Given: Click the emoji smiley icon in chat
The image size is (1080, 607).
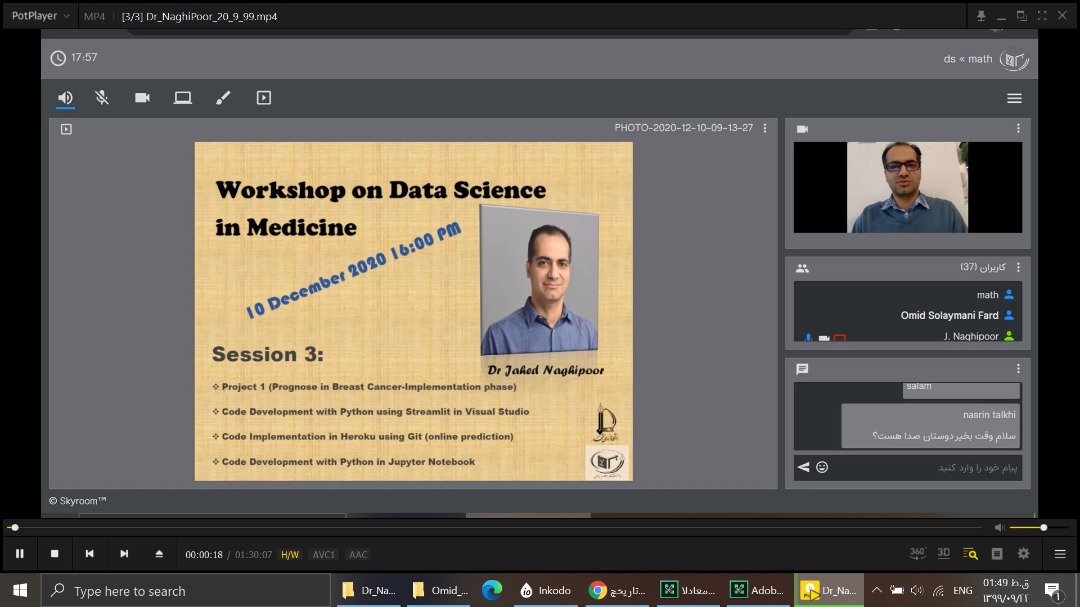Looking at the screenshot, I should tap(822, 467).
